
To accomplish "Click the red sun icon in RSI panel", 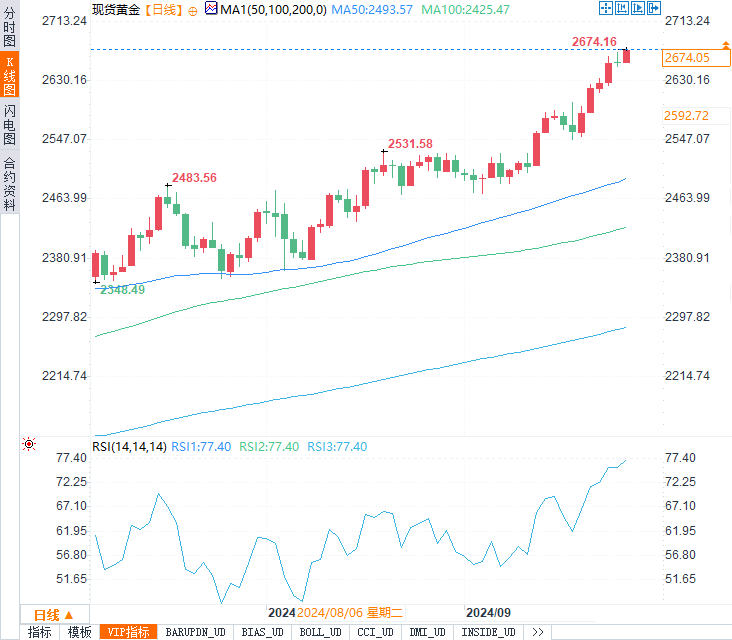I will click(x=29, y=444).
